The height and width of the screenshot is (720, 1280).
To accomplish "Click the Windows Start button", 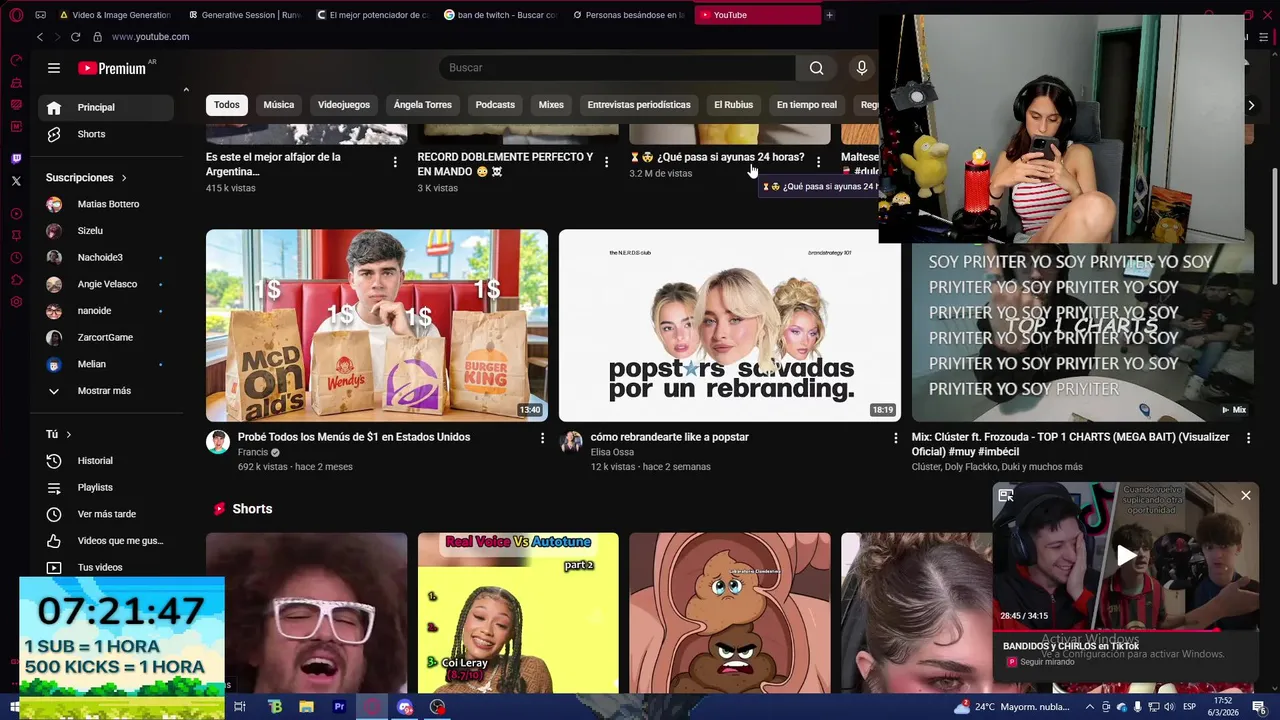I will (14, 707).
